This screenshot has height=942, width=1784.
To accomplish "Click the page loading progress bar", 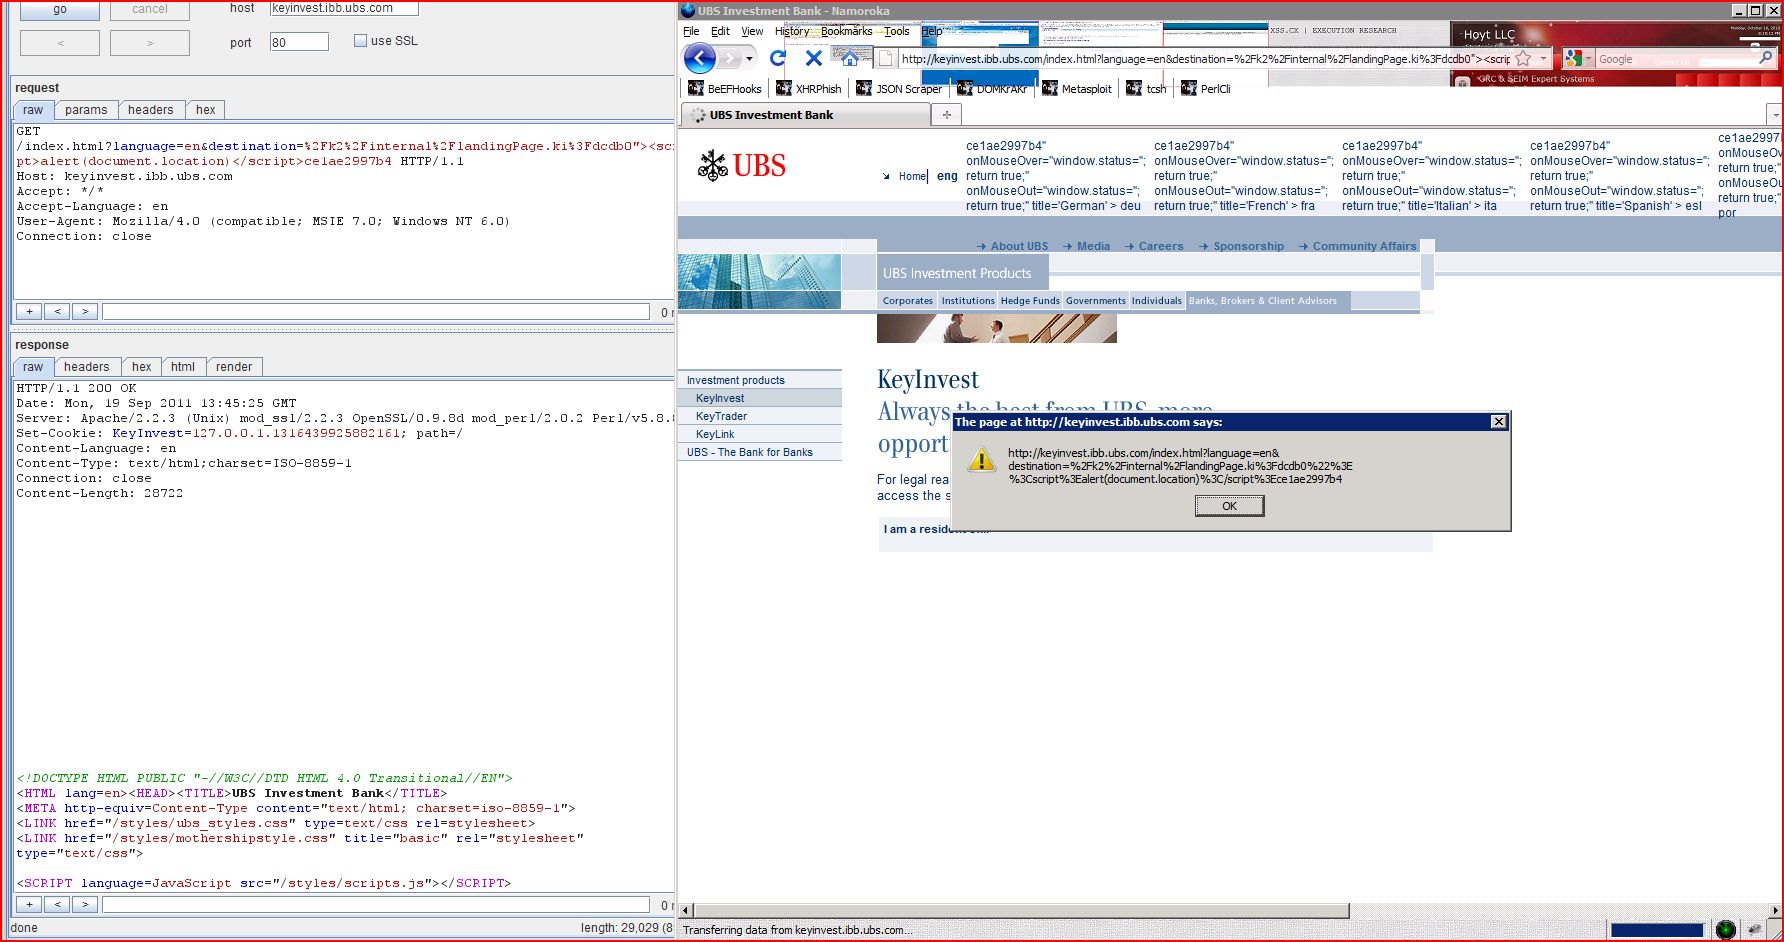I will [x=1657, y=930].
